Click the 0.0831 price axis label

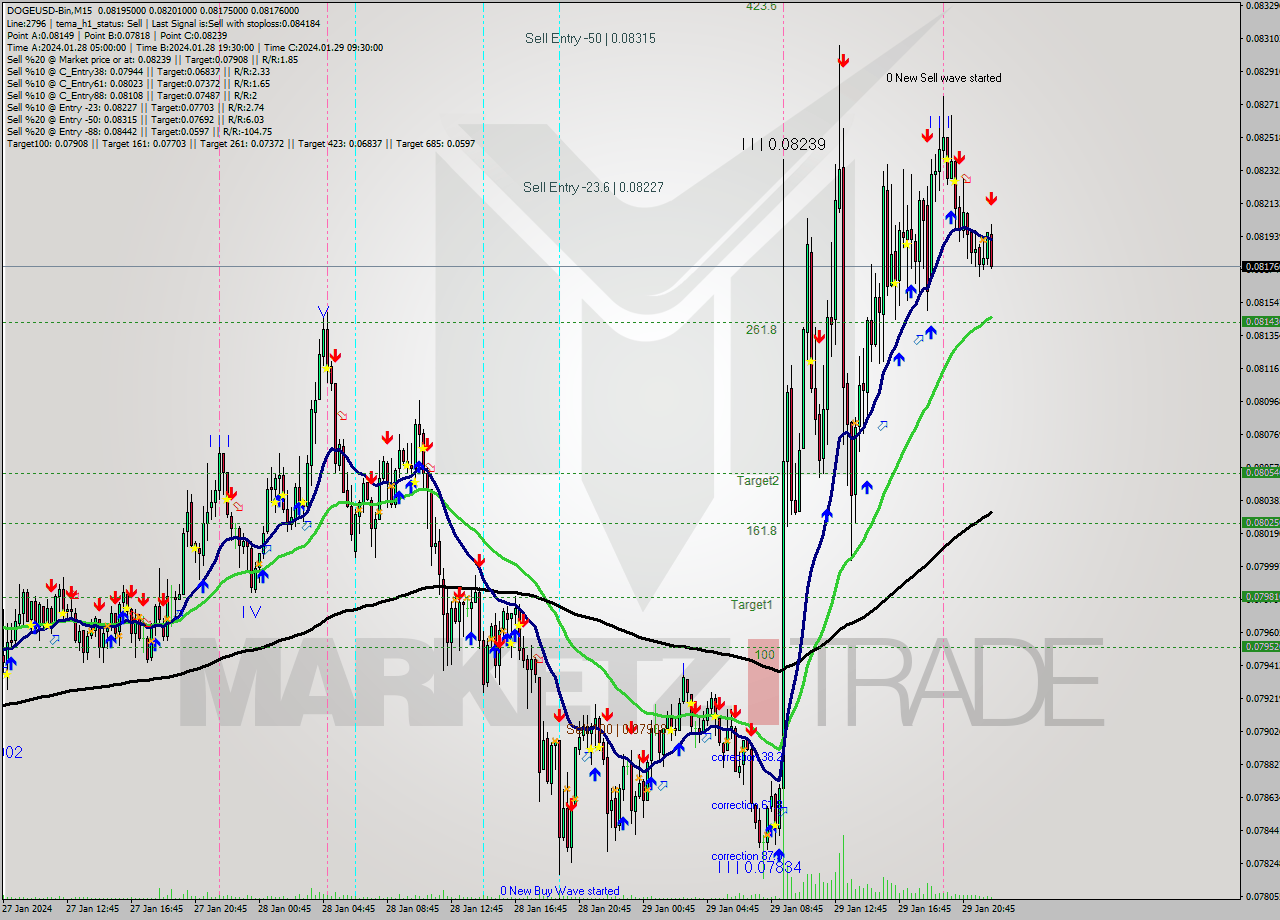coord(1262,38)
